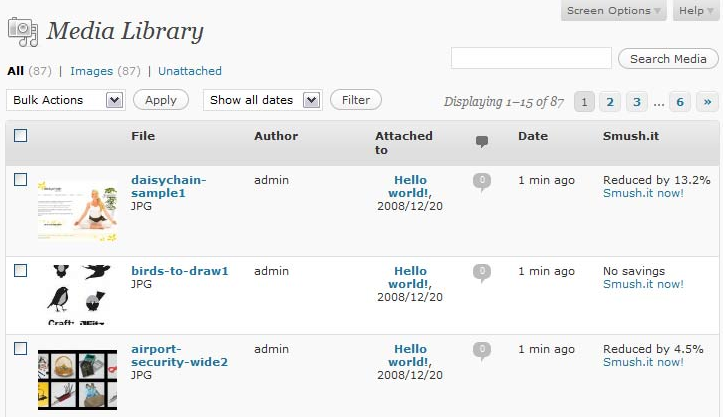
Task: Go to next page with » arrow
Action: (x=708, y=101)
